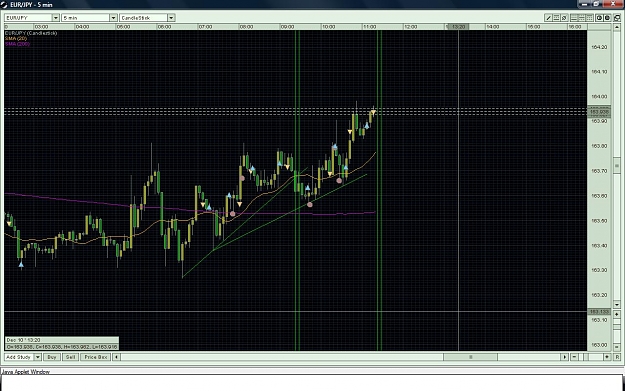Image resolution: width=625 pixels, height=391 pixels.
Task: Click the 163.00 price axis label
Action: pos(599,345)
